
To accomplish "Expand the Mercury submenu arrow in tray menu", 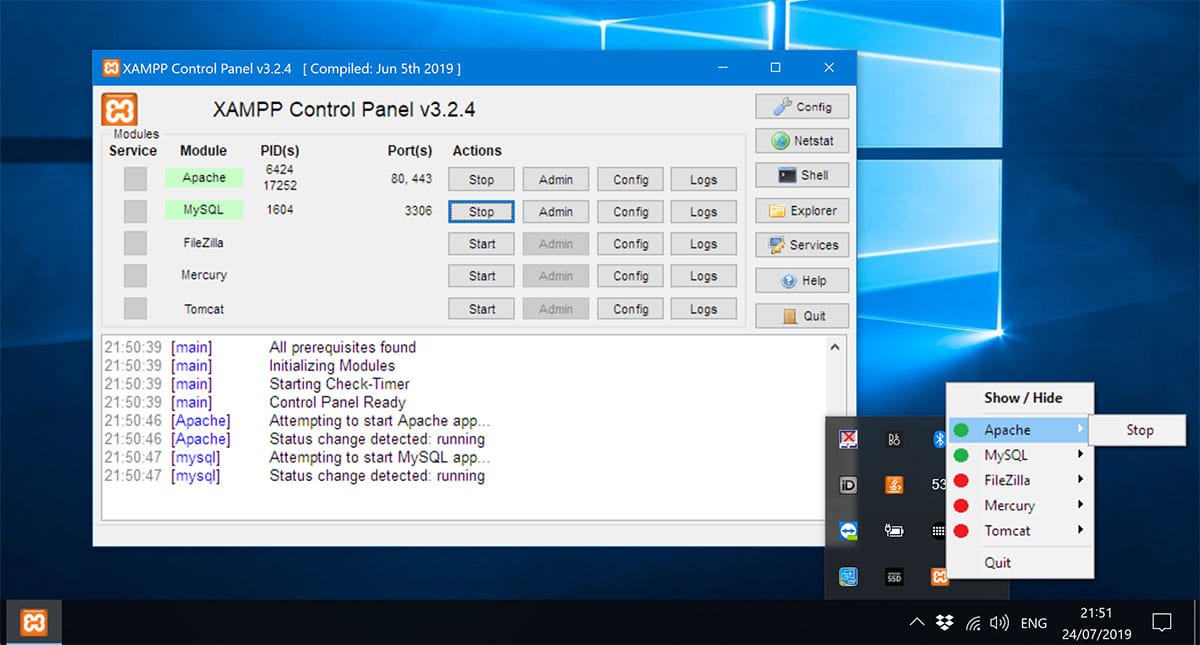I will (1081, 505).
